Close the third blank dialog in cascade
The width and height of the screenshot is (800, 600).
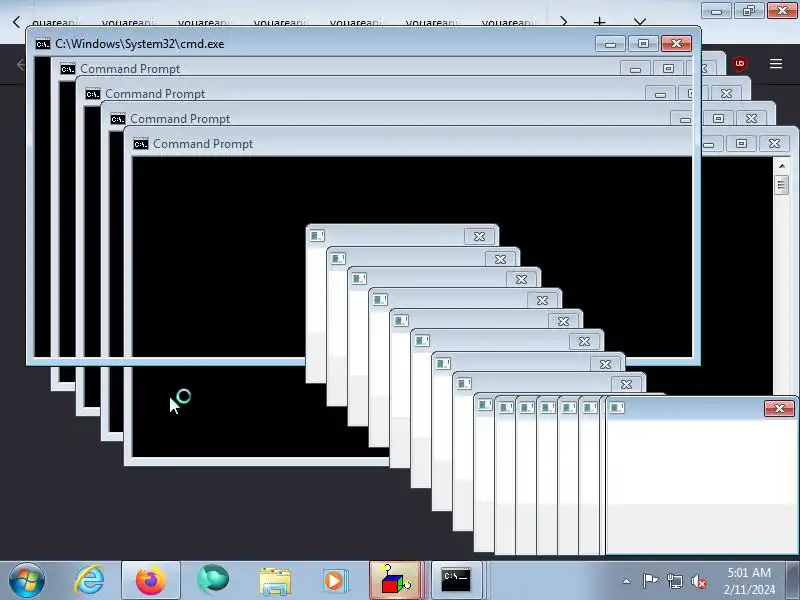point(521,279)
